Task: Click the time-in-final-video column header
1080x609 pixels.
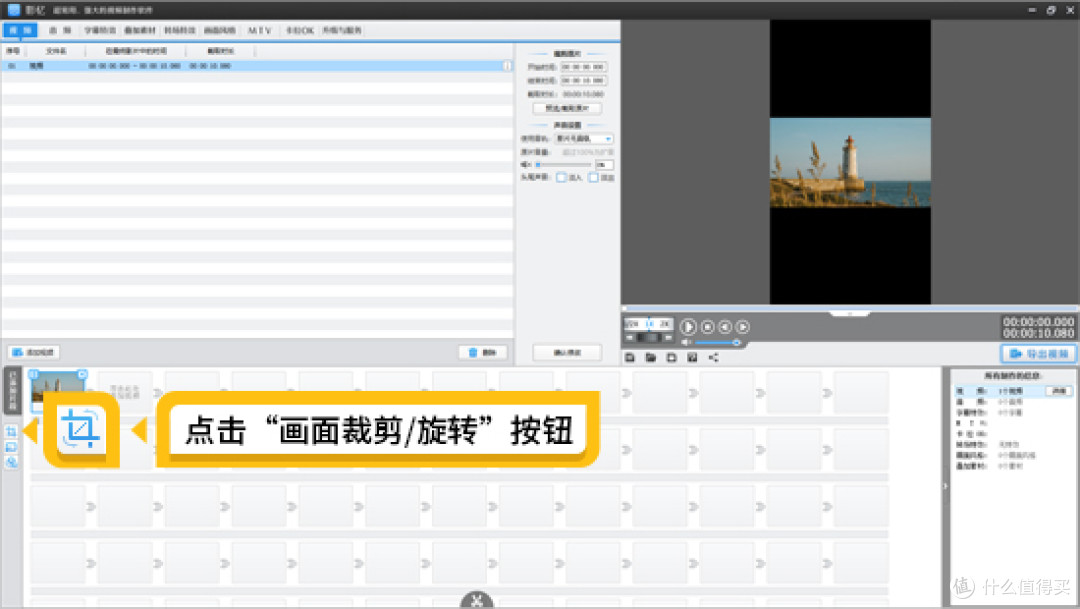Action: pos(136,51)
